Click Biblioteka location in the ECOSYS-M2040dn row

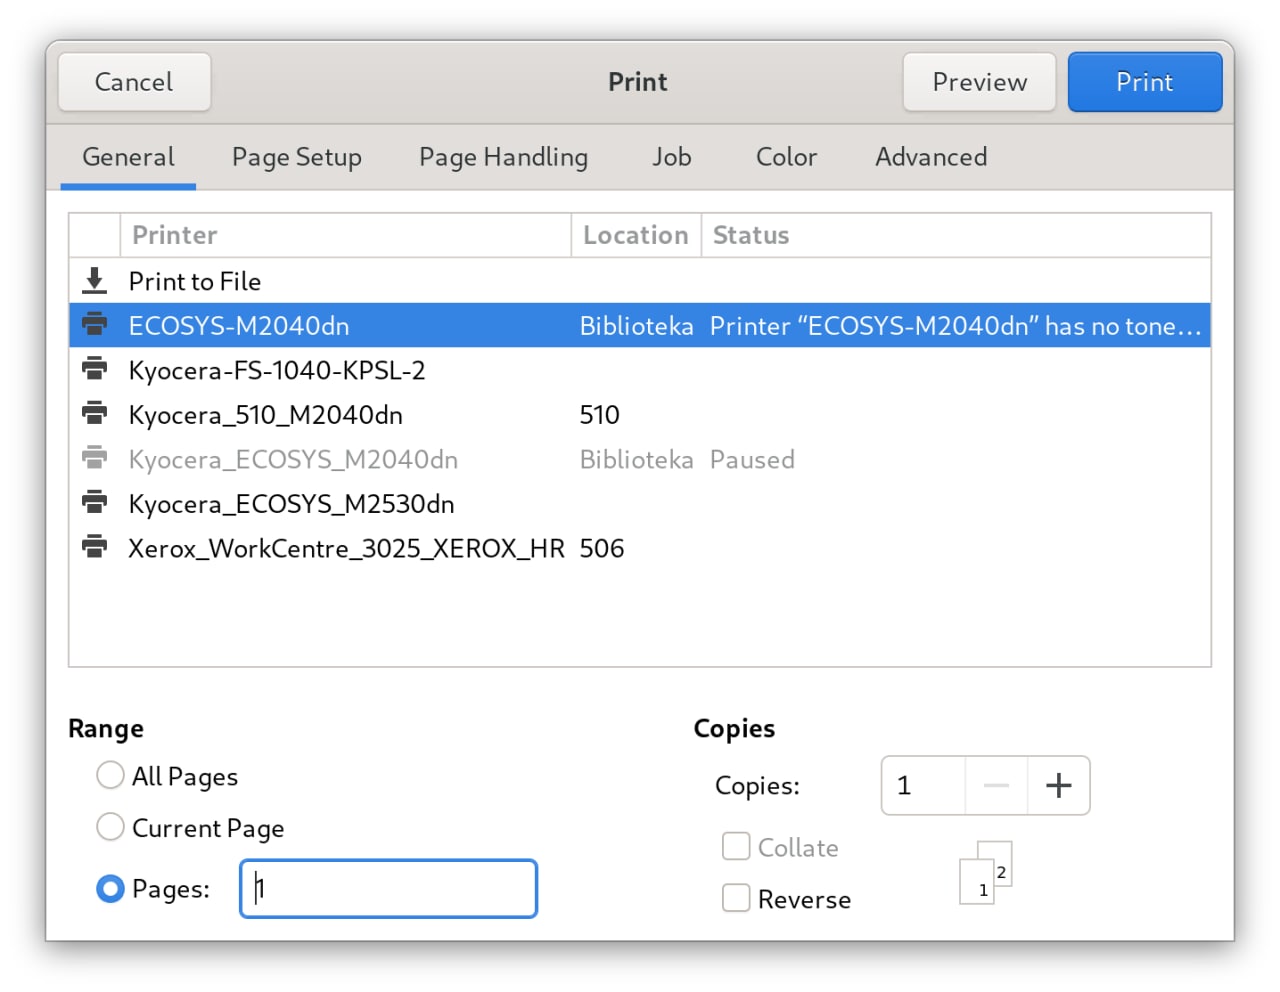coord(637,326)
